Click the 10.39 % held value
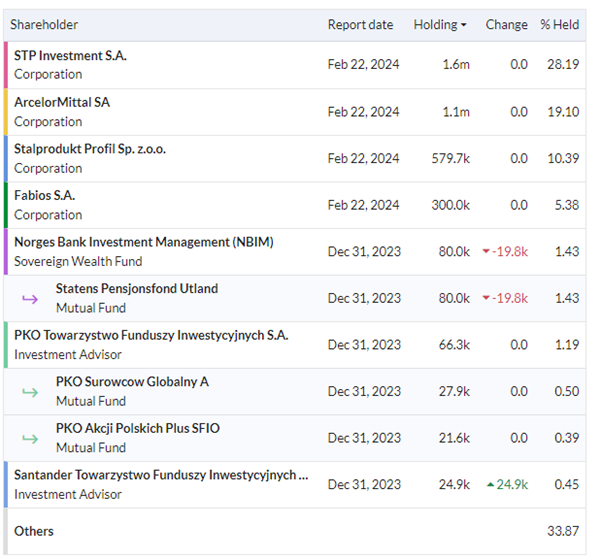Viewport: 602px width, 558px height. [x=563, y=158]
